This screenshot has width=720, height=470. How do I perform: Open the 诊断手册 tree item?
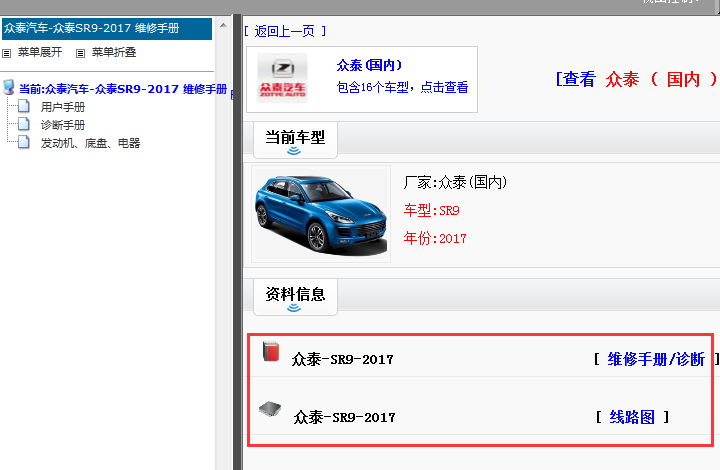tap(63, 125)
